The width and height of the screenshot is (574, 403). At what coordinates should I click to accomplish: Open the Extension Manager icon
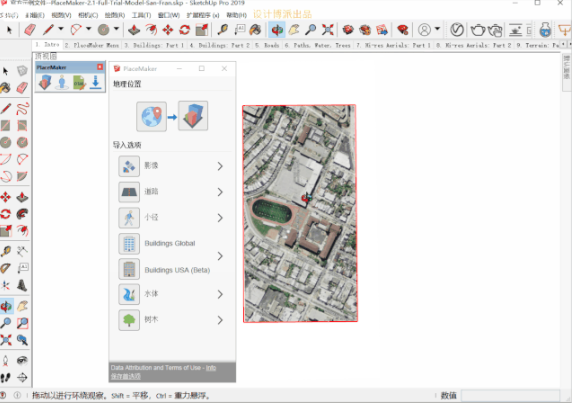[x=403, y=30]
